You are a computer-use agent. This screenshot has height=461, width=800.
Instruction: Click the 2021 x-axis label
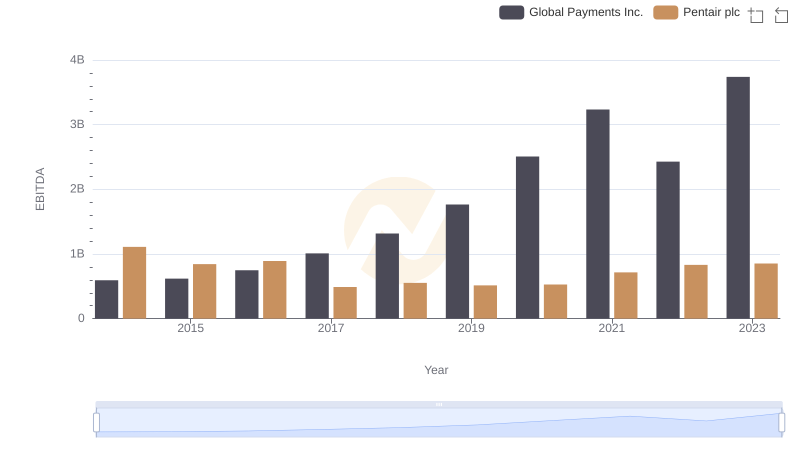coord(611,328)
